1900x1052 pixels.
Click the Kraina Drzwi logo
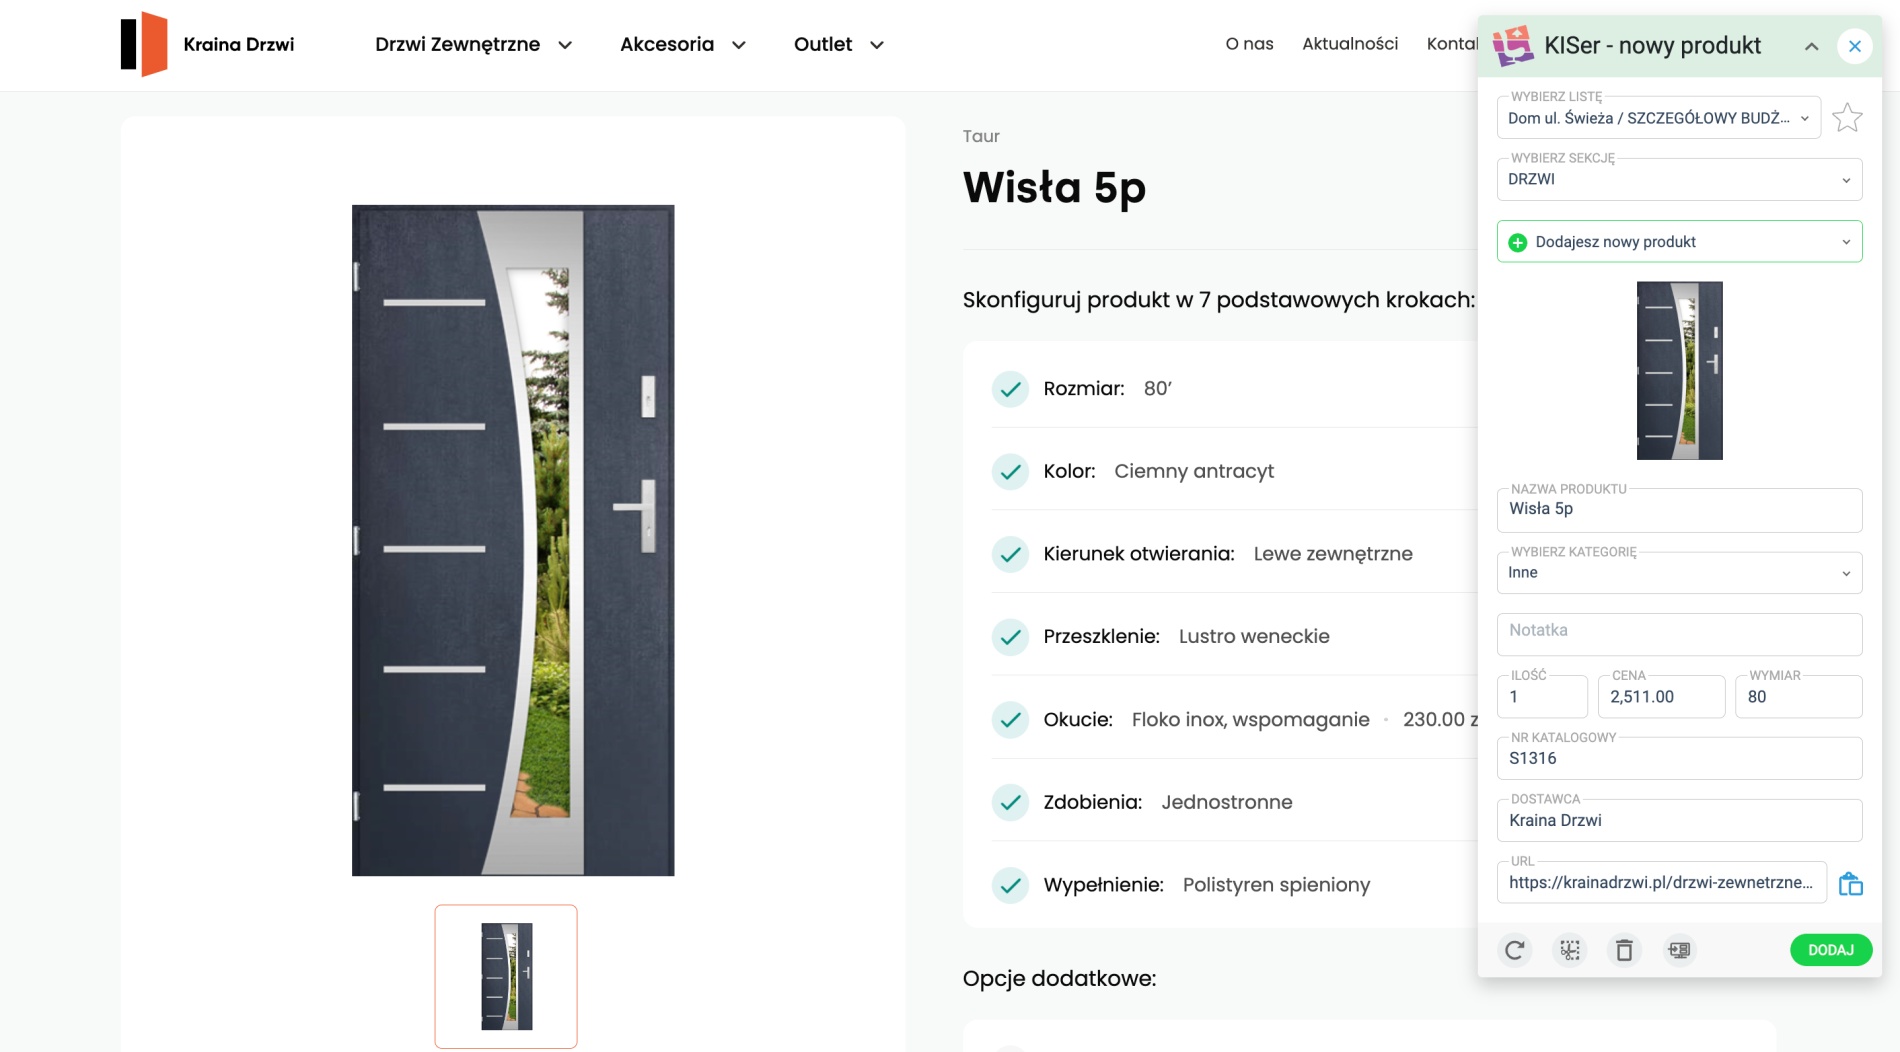[x=208, y=44]
